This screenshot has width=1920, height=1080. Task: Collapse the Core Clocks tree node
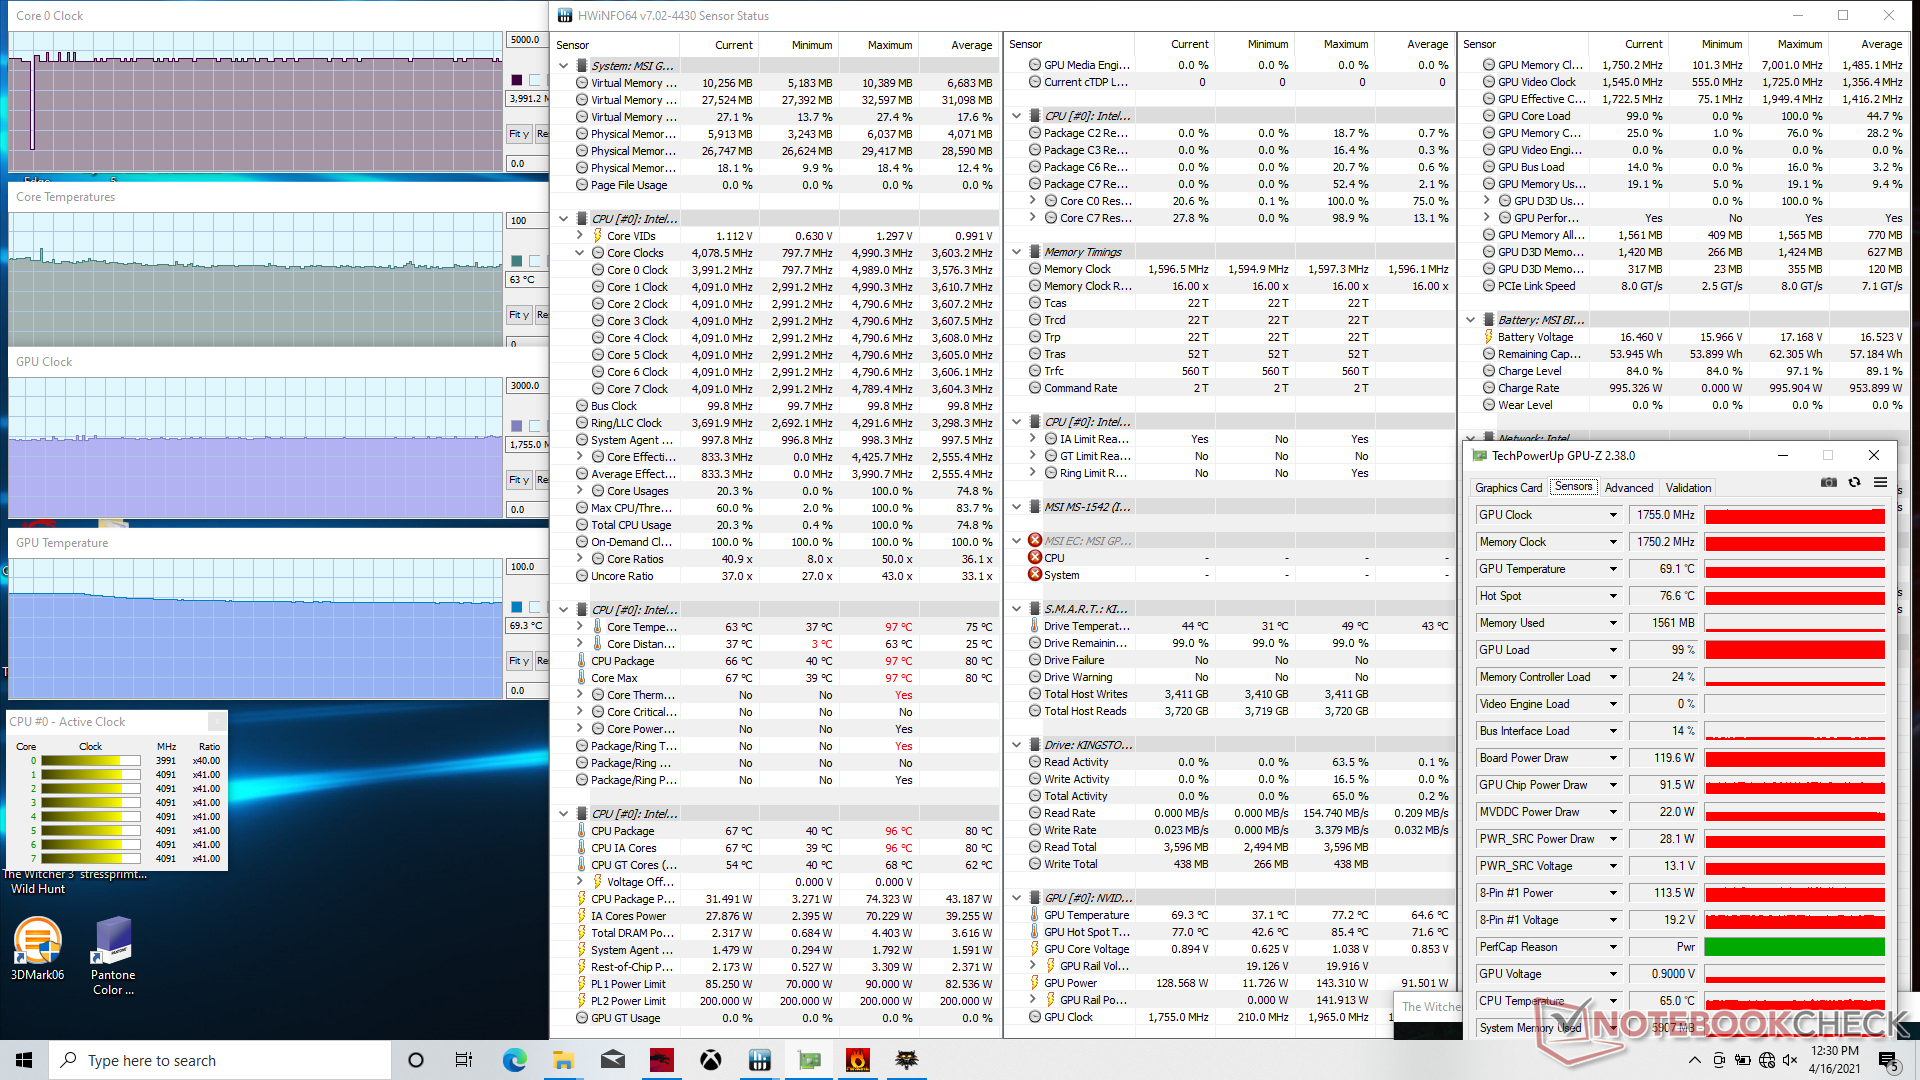pos(580,253)
